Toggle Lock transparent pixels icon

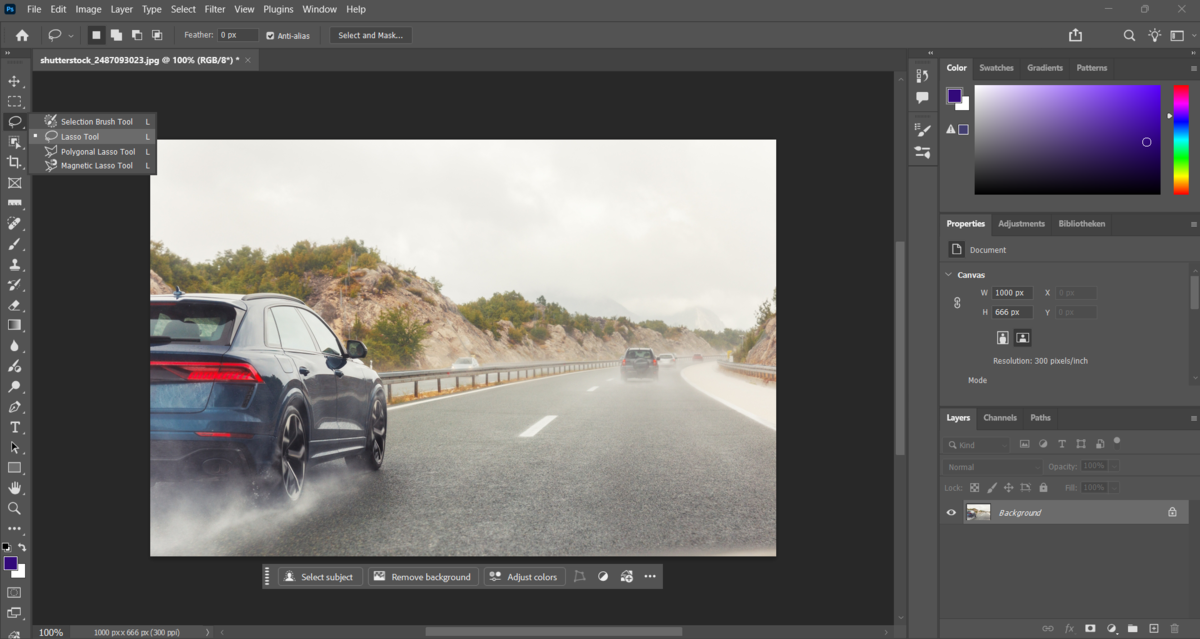tap(975, 487)
